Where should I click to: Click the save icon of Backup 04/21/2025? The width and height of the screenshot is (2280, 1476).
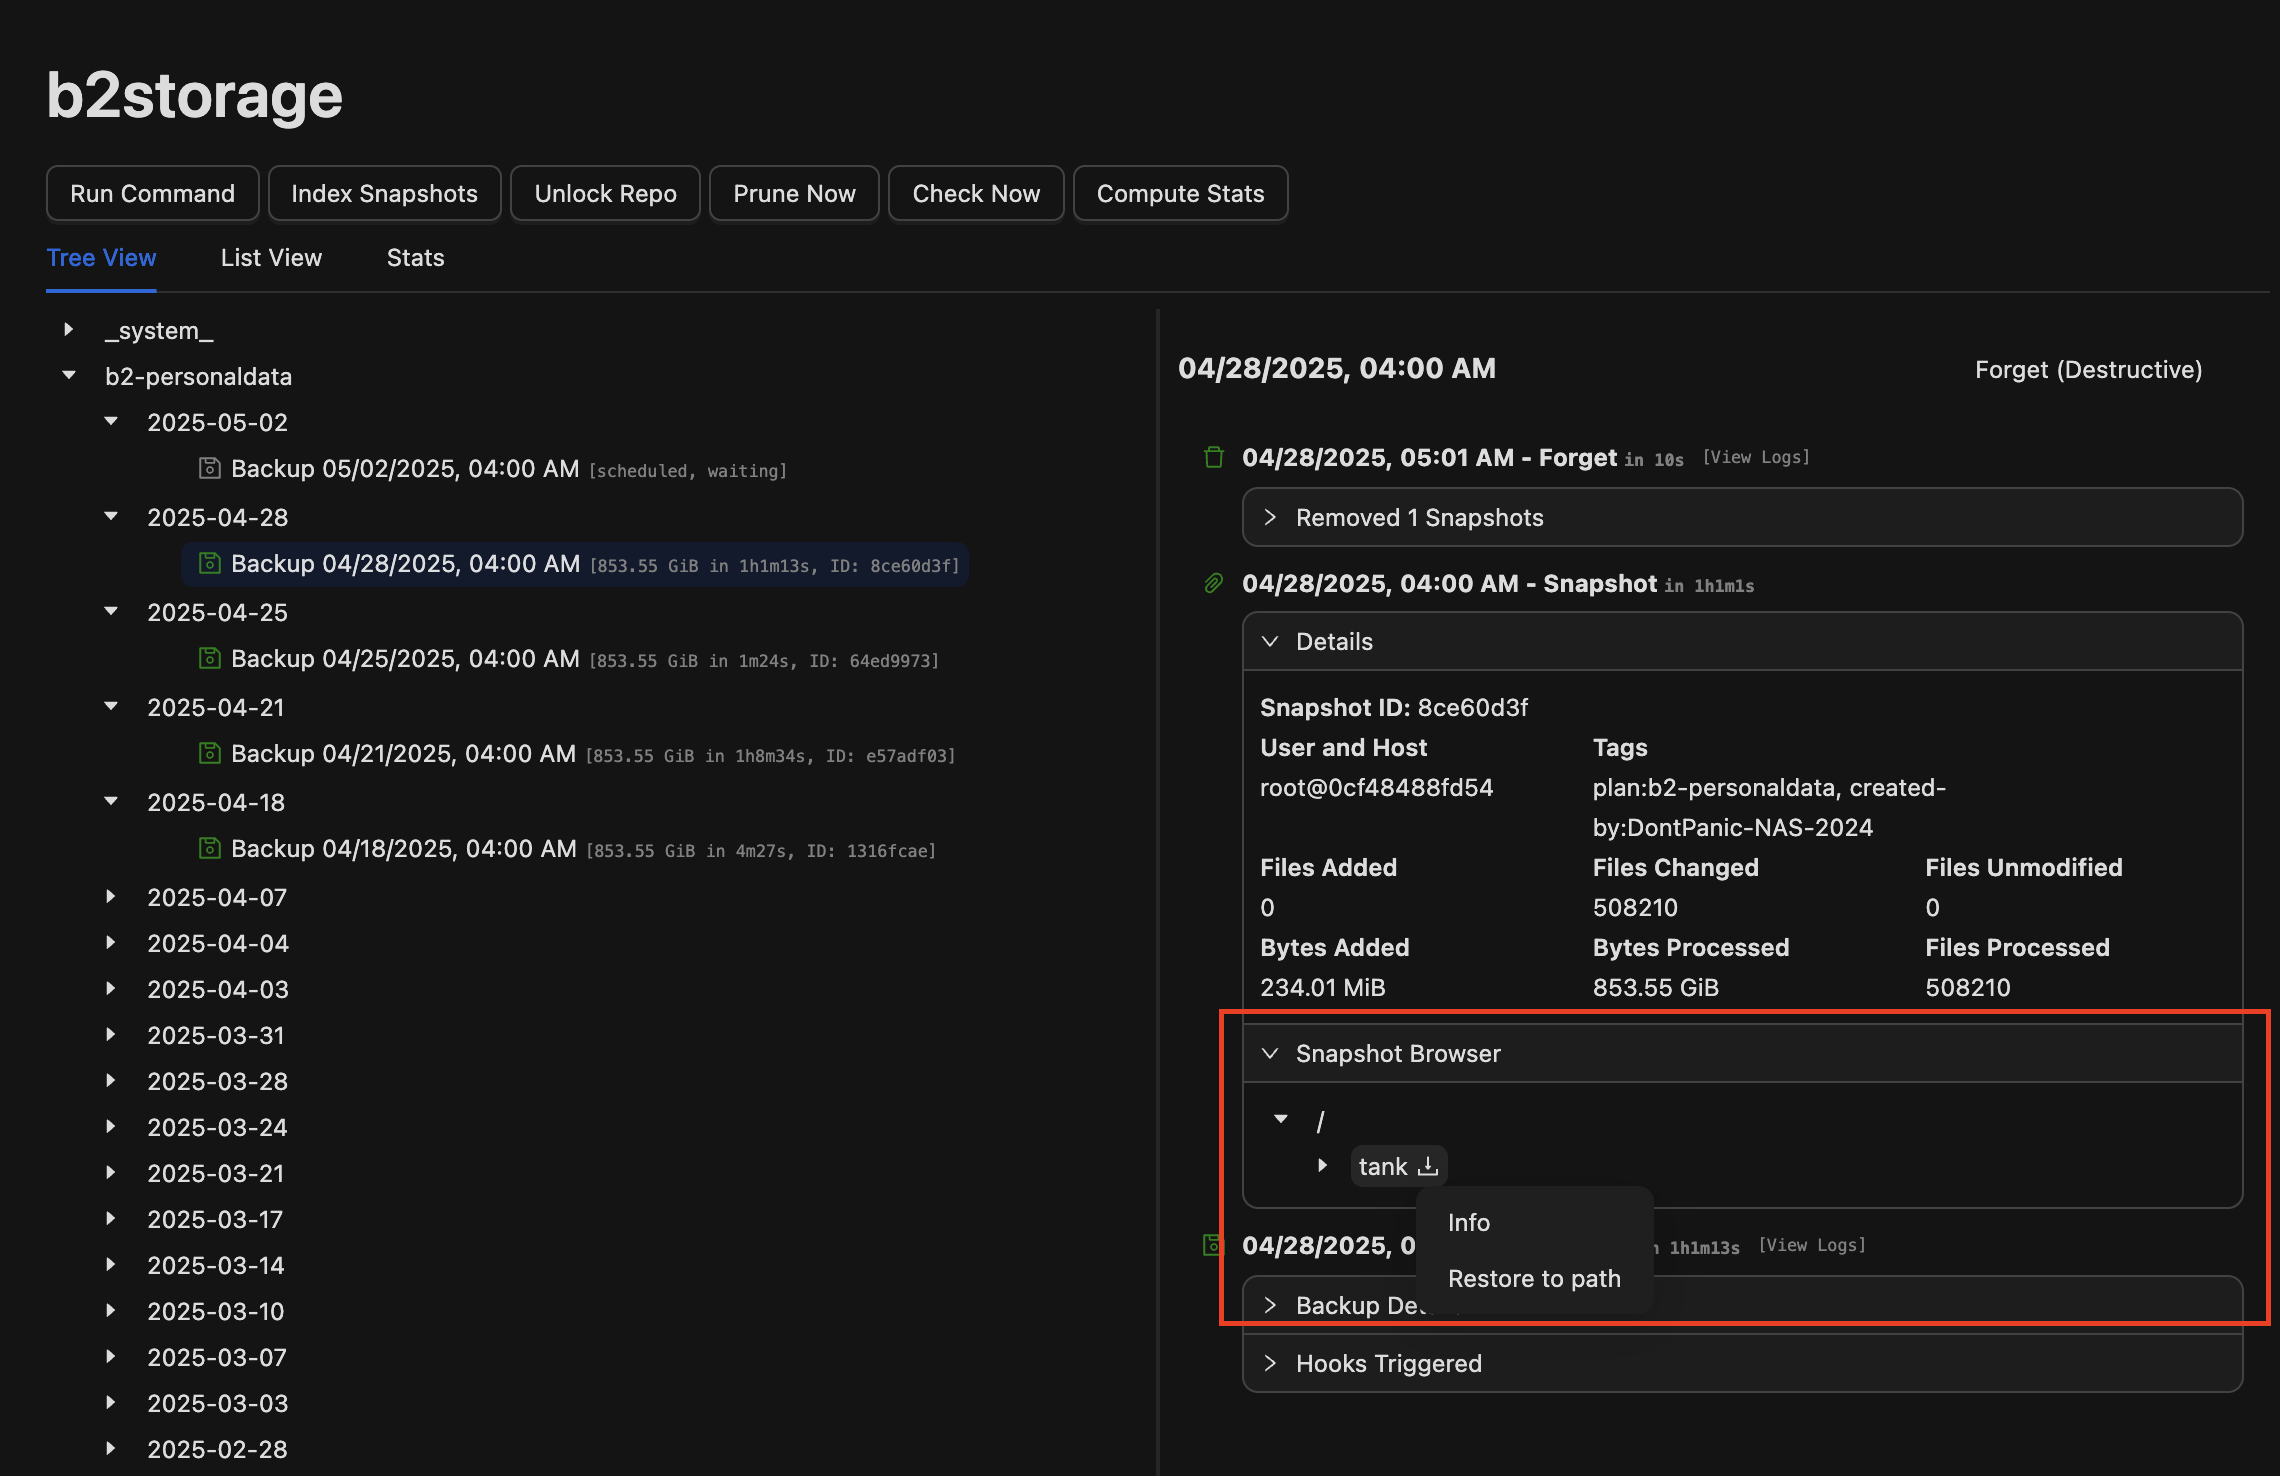[x=209, y=753]
